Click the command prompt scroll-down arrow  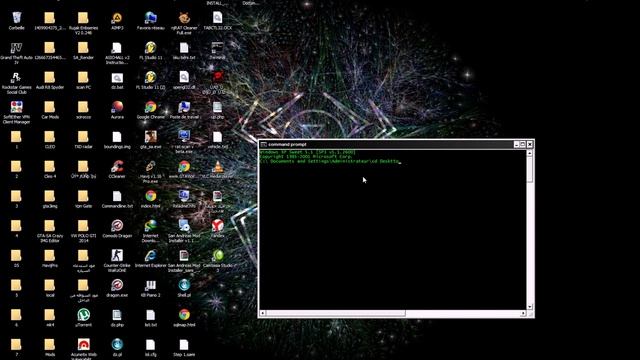click(530, 307)
